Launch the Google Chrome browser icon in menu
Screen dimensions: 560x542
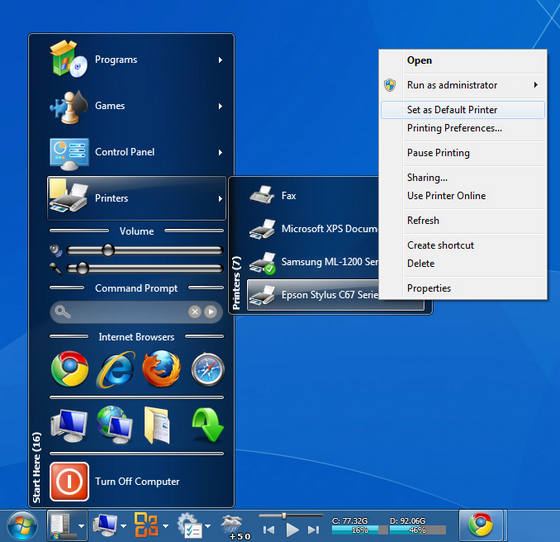(70, 369)
